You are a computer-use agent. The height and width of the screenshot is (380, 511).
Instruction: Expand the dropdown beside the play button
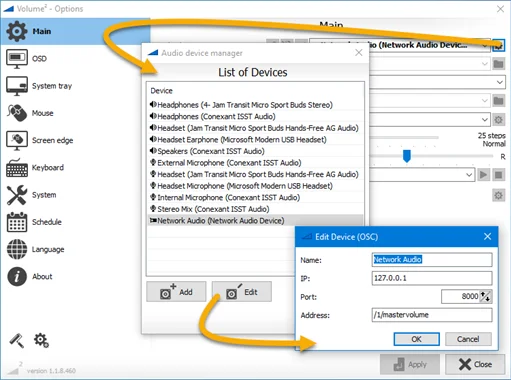(469, 175)
